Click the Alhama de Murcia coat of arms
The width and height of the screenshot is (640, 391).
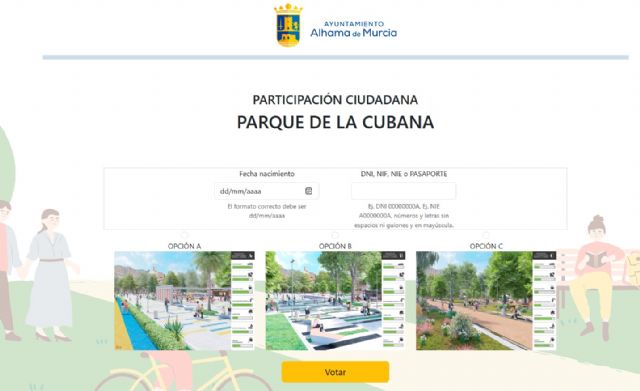tap(288, 25)
